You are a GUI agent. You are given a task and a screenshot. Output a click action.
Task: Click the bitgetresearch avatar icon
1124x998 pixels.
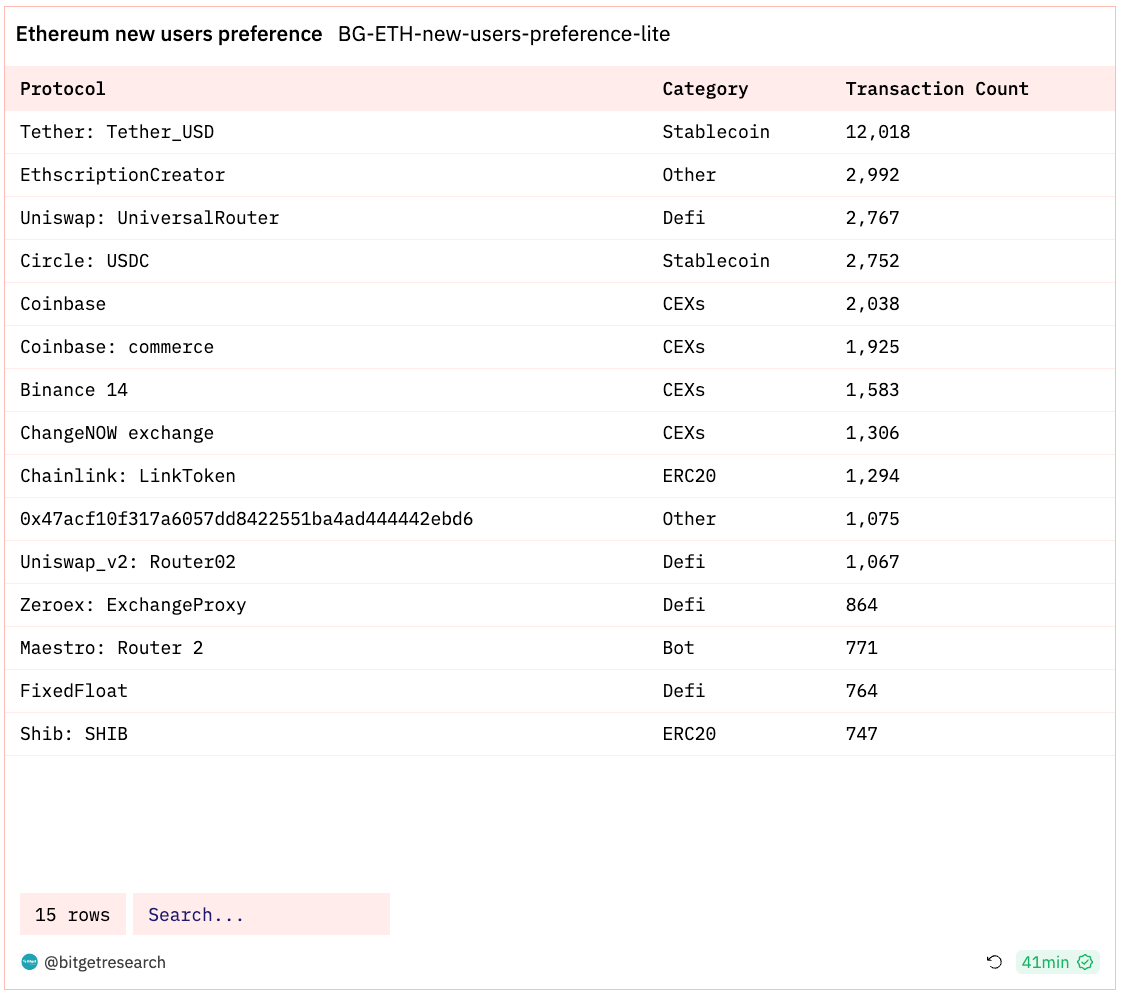[29, 962]
